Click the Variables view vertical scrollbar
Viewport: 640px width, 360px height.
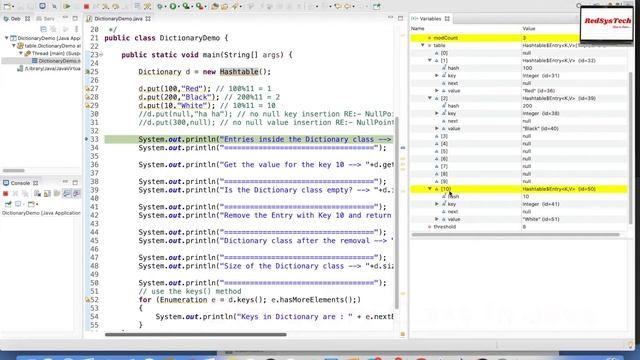tap(631, 148)
